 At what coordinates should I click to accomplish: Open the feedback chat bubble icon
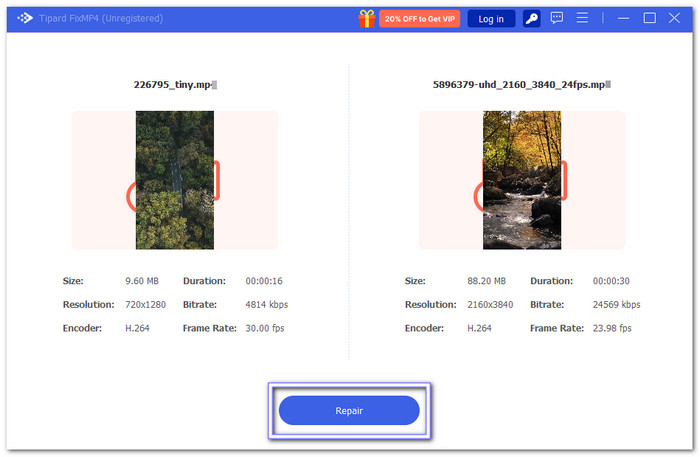click(557, 18)
